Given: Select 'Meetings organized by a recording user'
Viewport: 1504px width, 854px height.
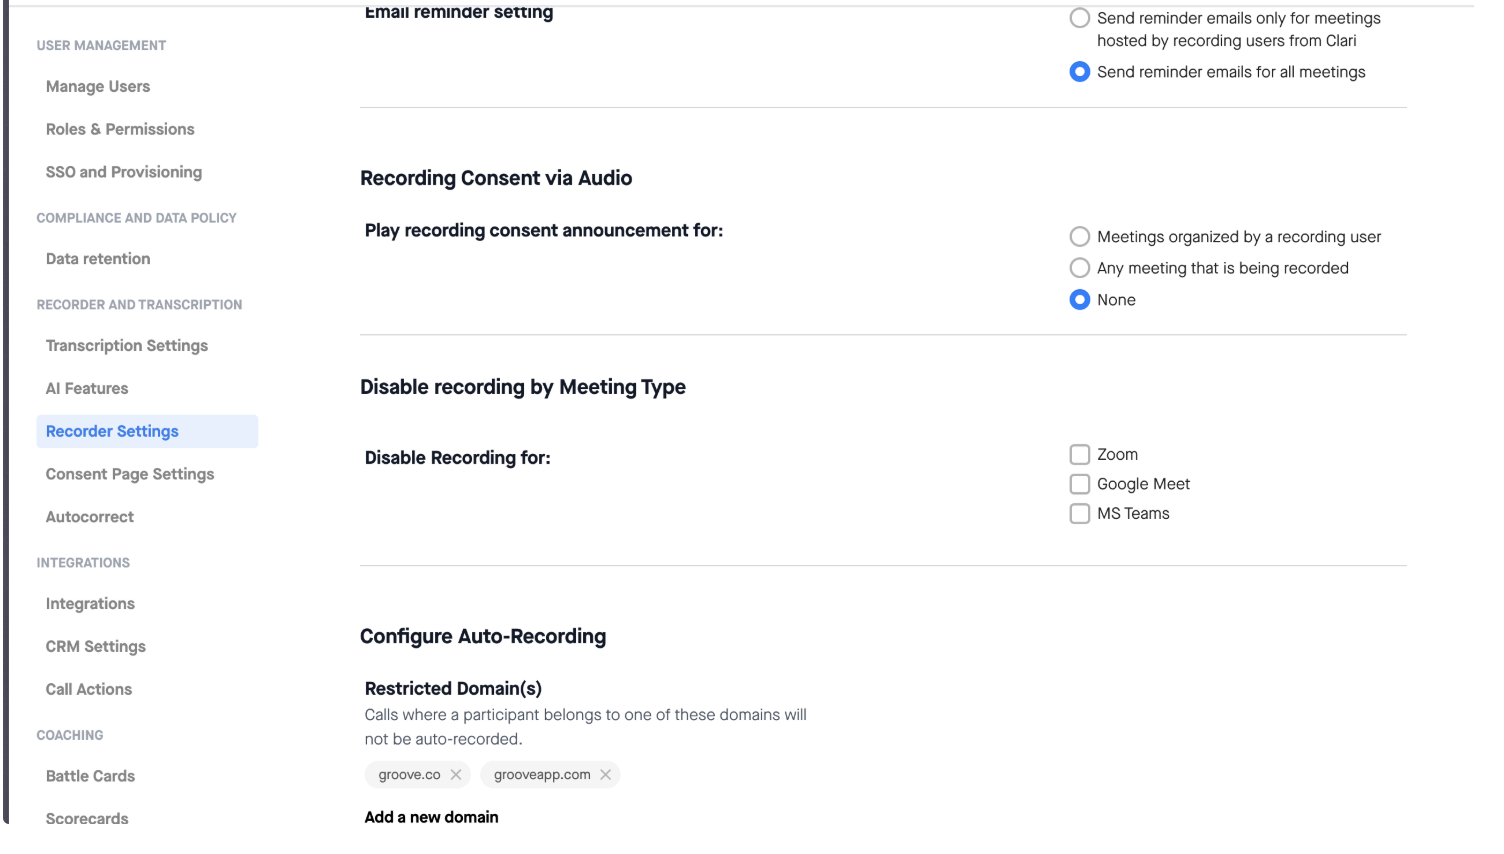Looking at the screenshot, I should (1079, 237).
